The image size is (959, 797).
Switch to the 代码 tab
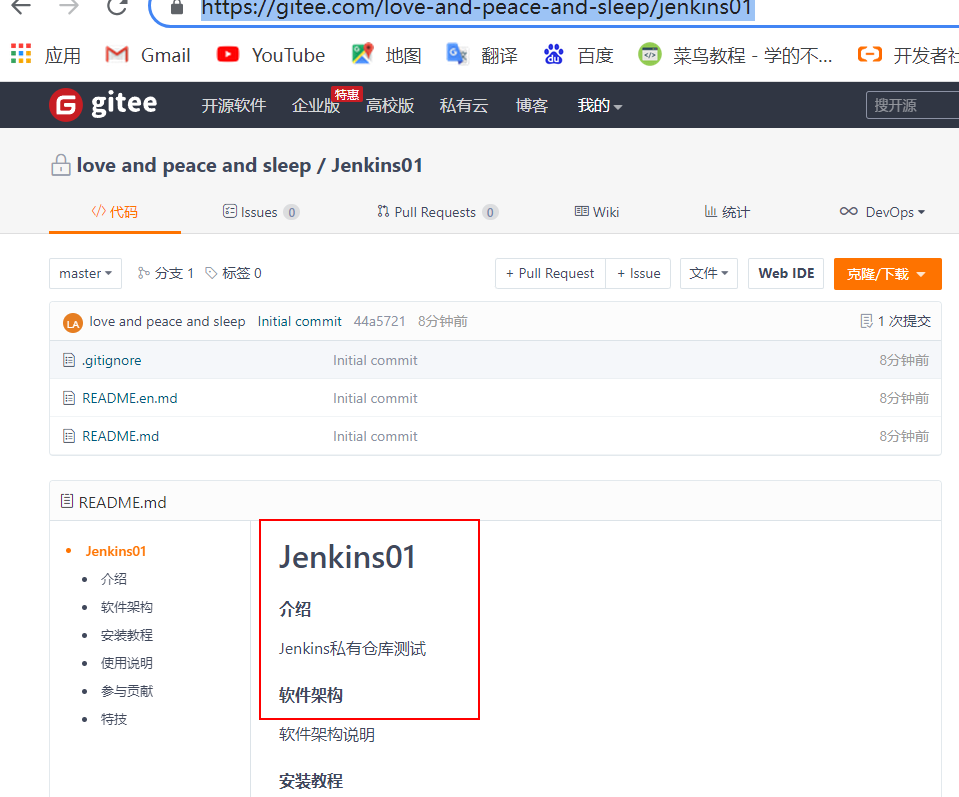point(114,211)
